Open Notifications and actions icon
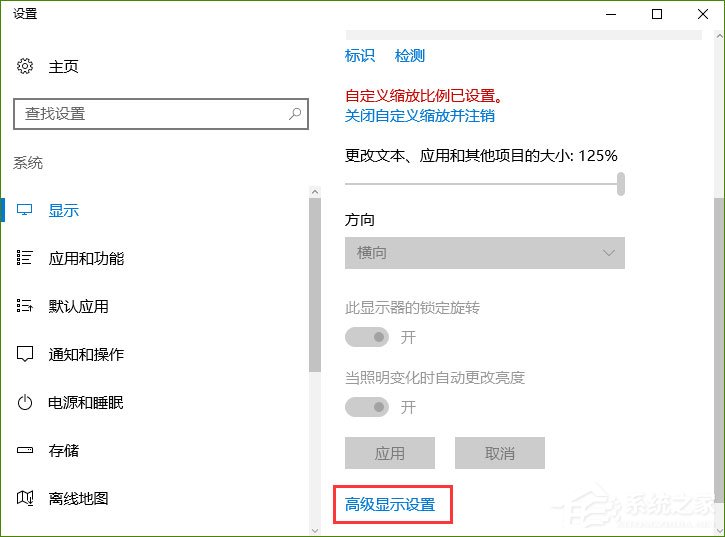 [x=25, y=355]
